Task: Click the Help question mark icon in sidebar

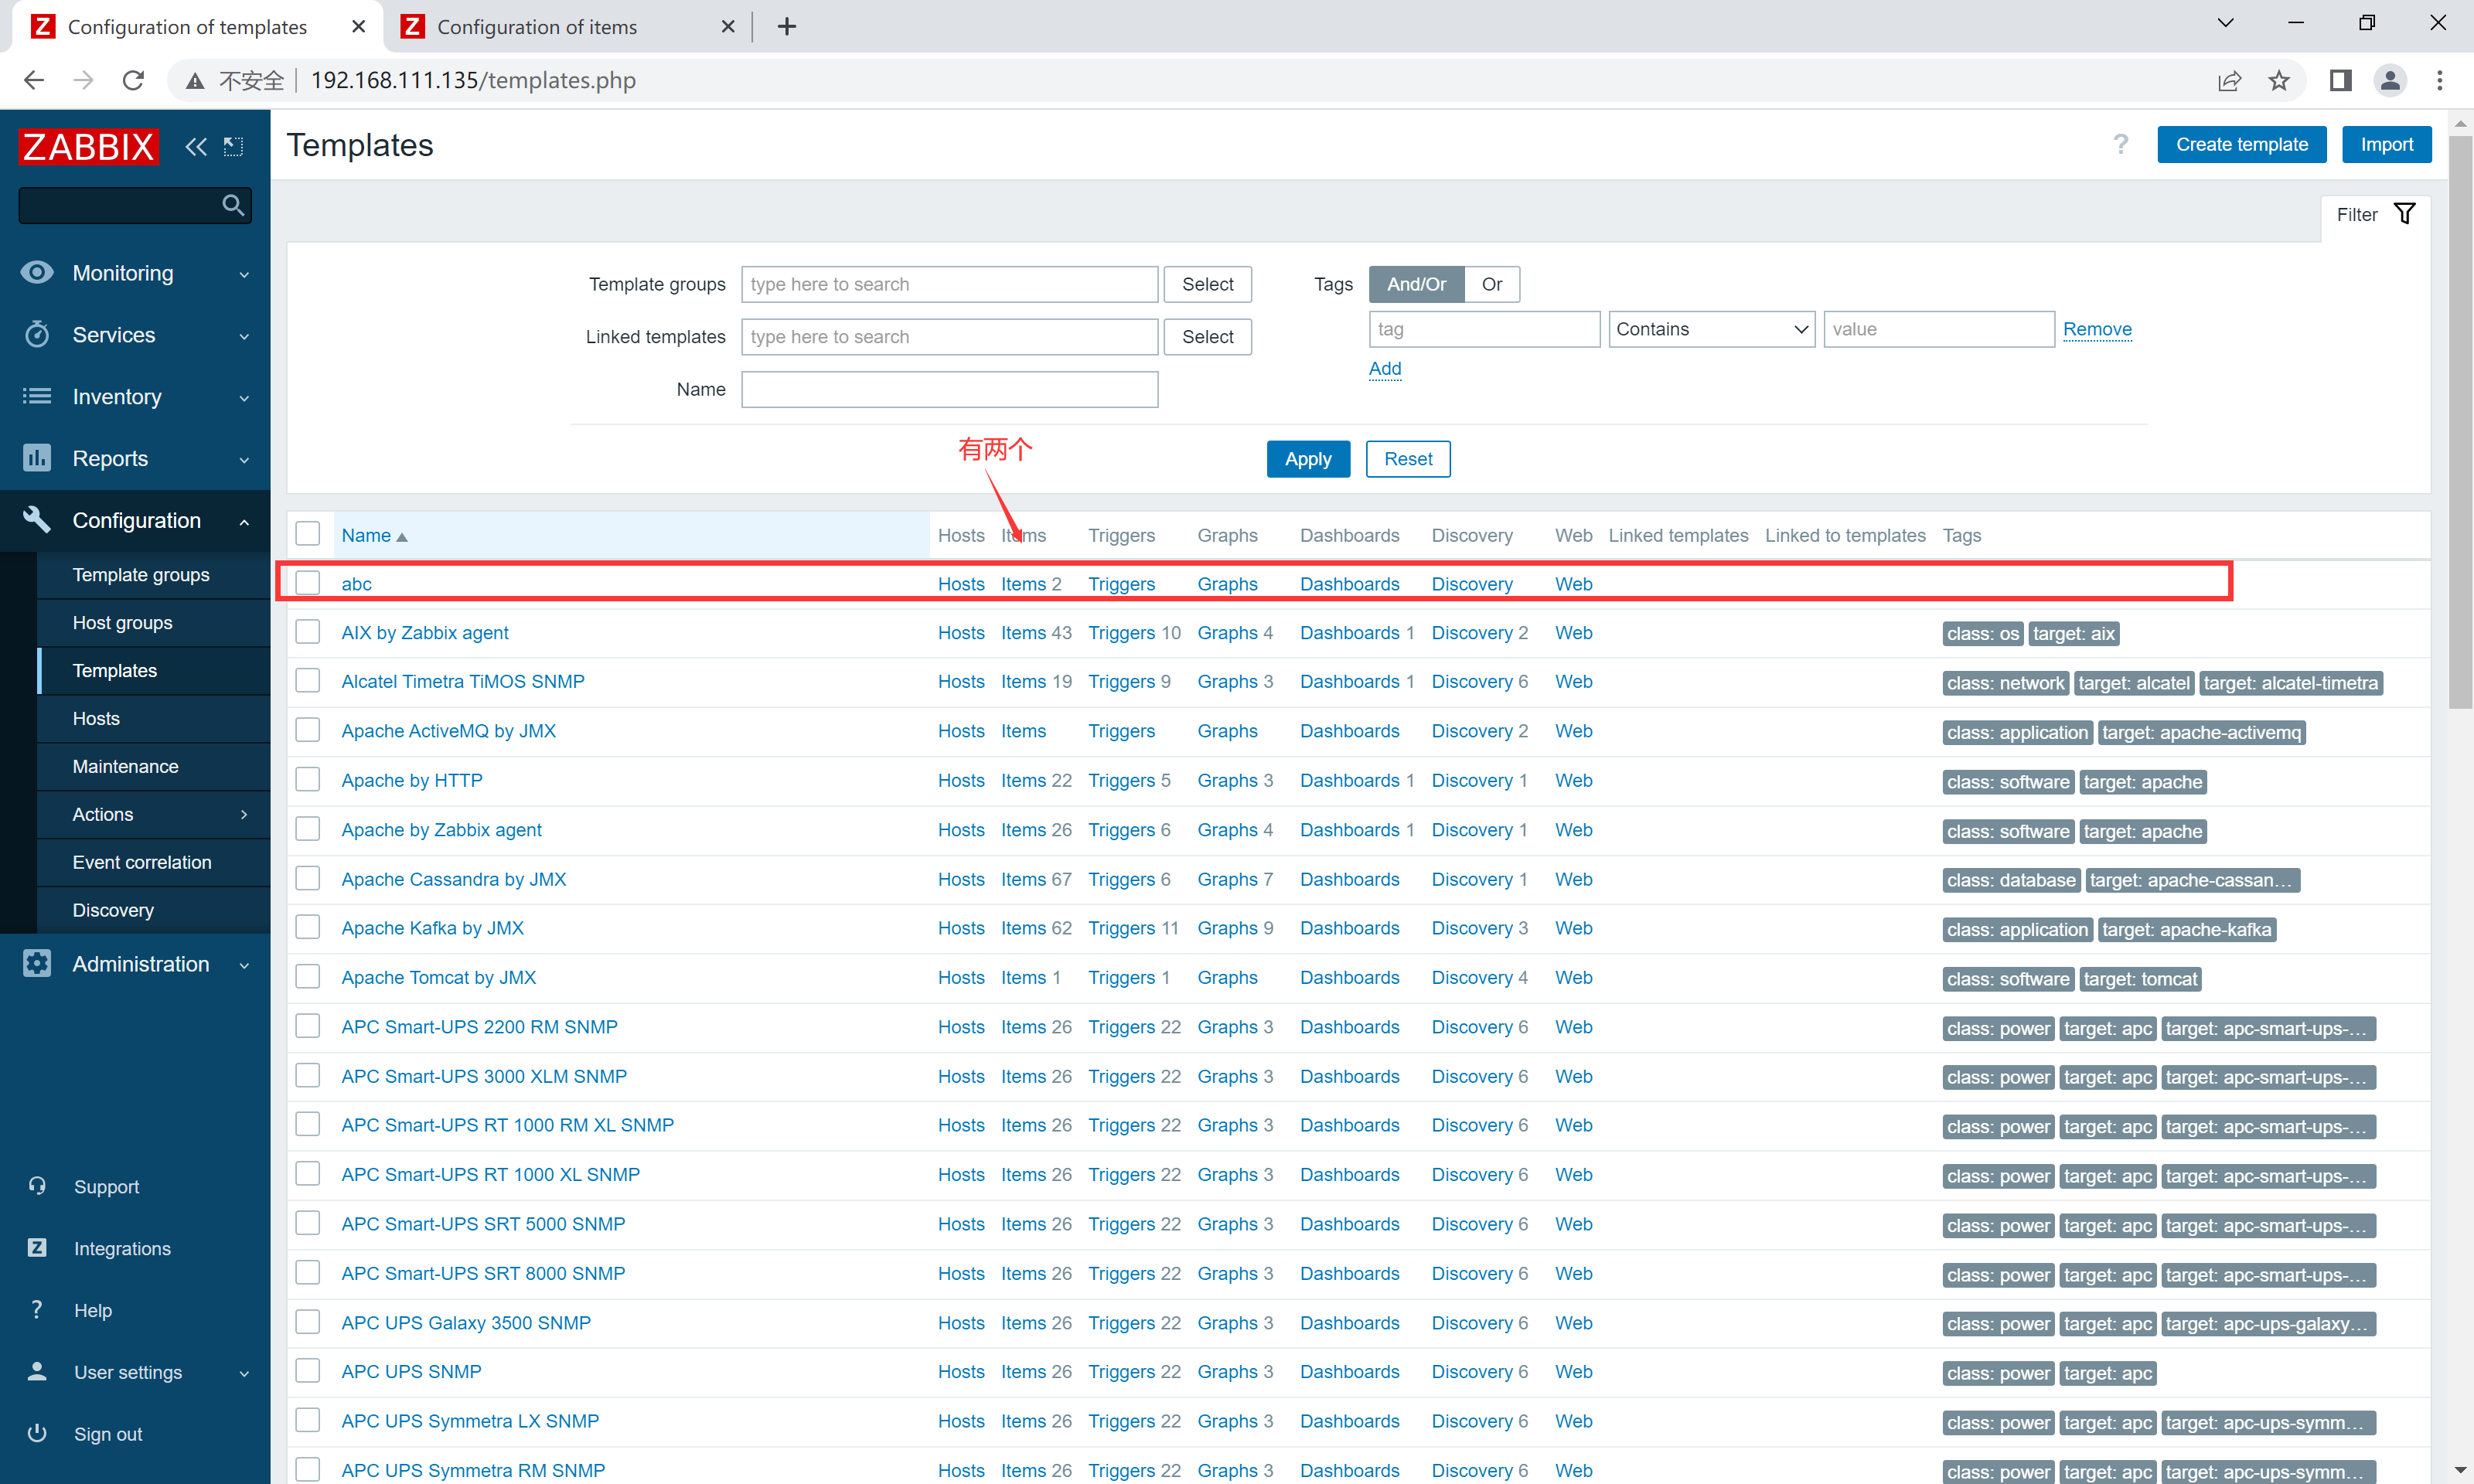Action: [x=37, y=1309]
